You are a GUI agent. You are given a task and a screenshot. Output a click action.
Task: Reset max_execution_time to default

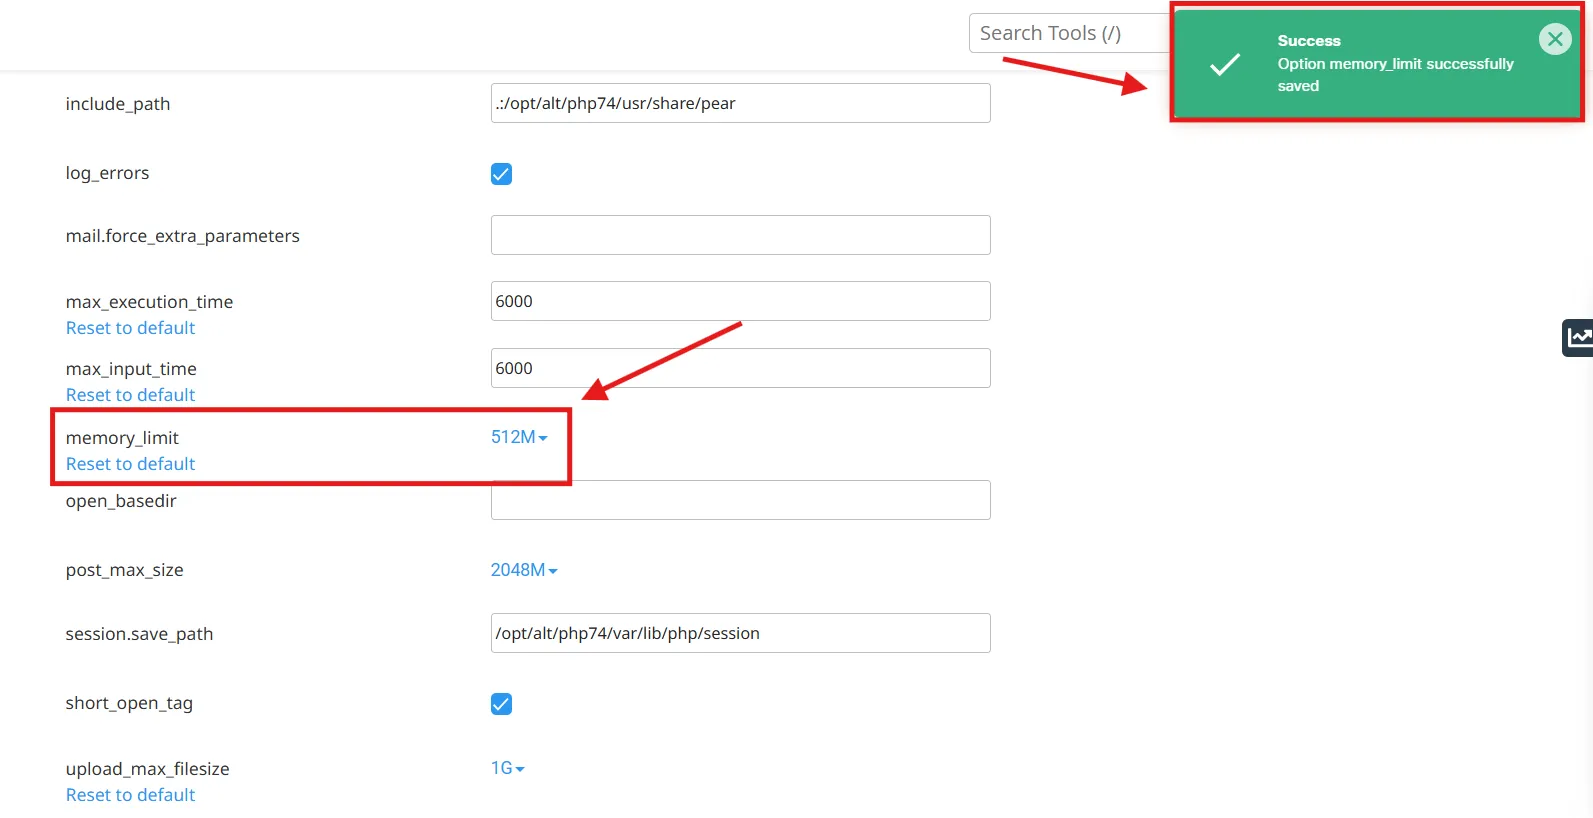[x=130, y=328]
